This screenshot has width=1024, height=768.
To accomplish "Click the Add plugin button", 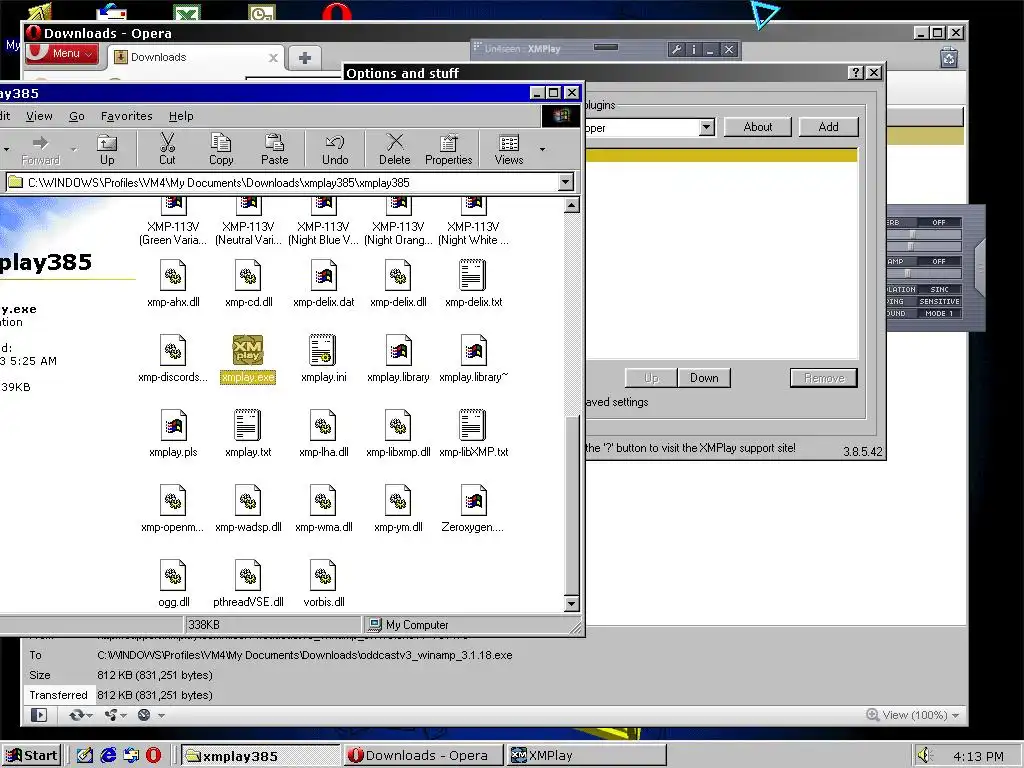I will (x=828, y=127).
